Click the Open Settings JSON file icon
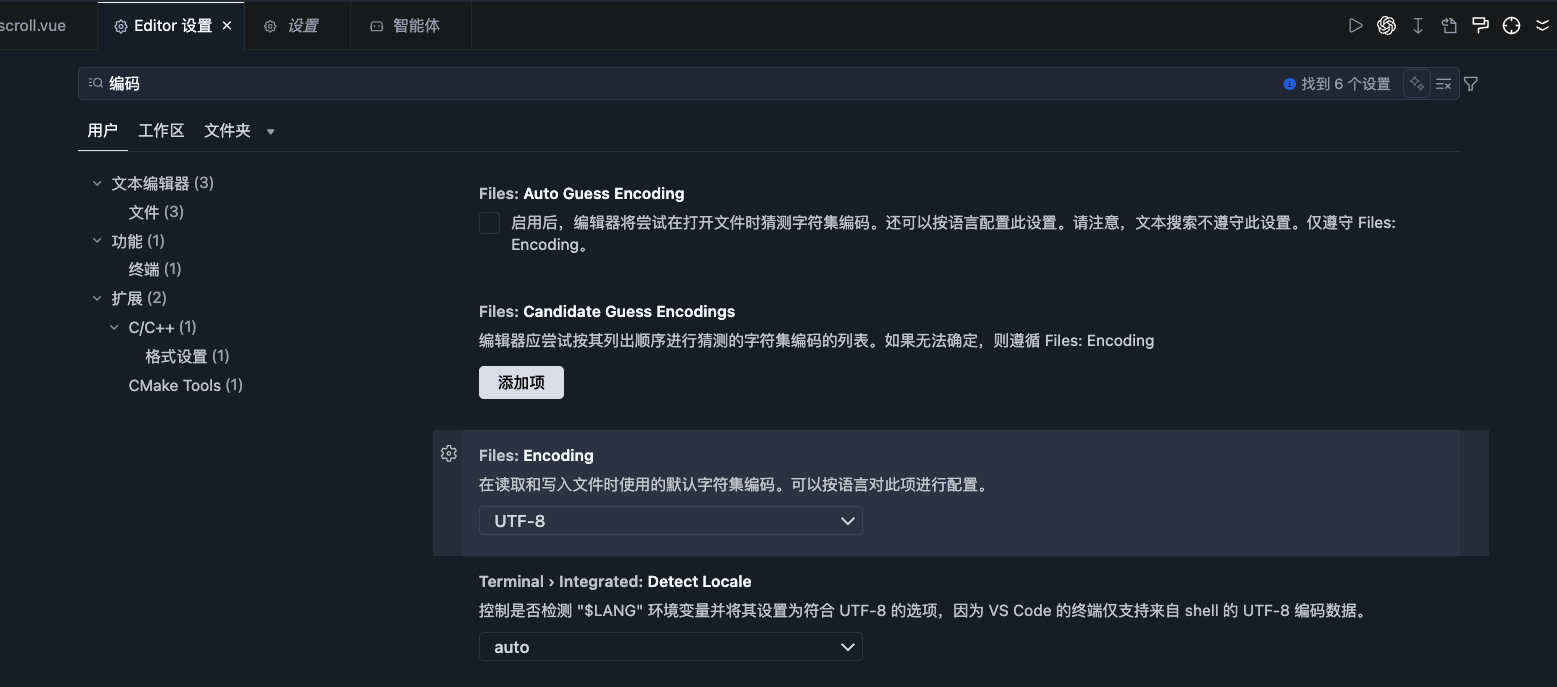 point(1449,26)
